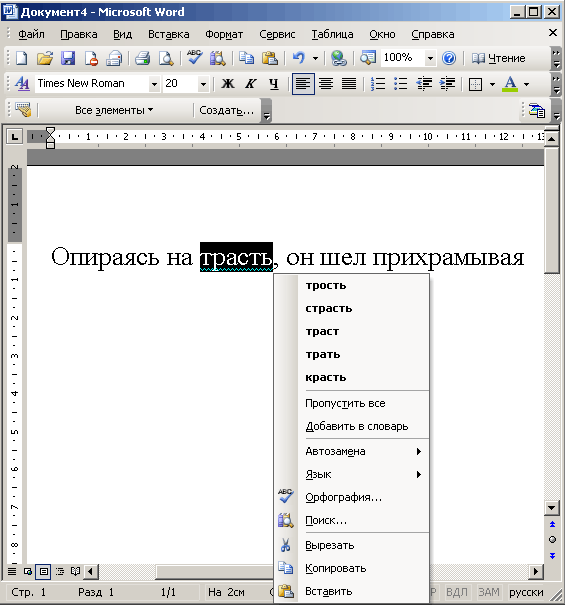Toggle bold formatting (Ж)
Viewport: 565px width, 606px height.
click(228, 83)
